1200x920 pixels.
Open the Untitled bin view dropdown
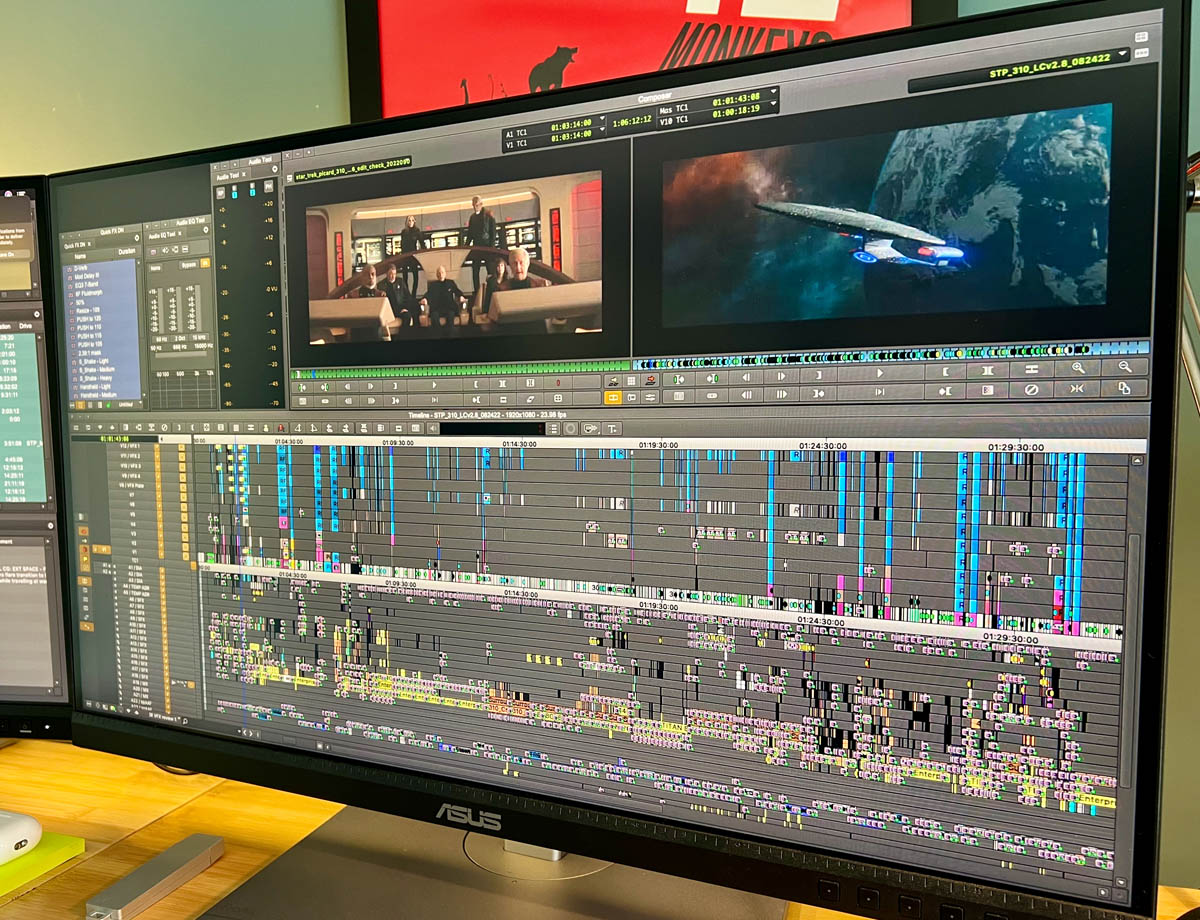tap(129, 404)
